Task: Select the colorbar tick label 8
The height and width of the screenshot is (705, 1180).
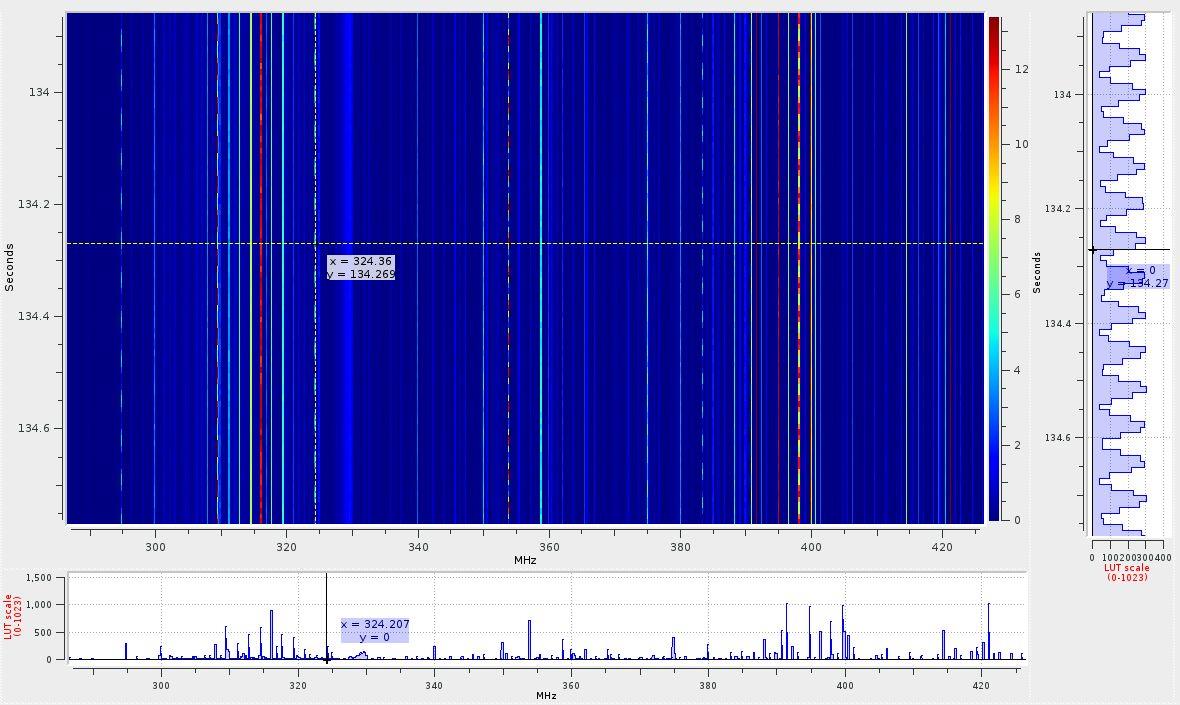Action: pos(1017,219)
